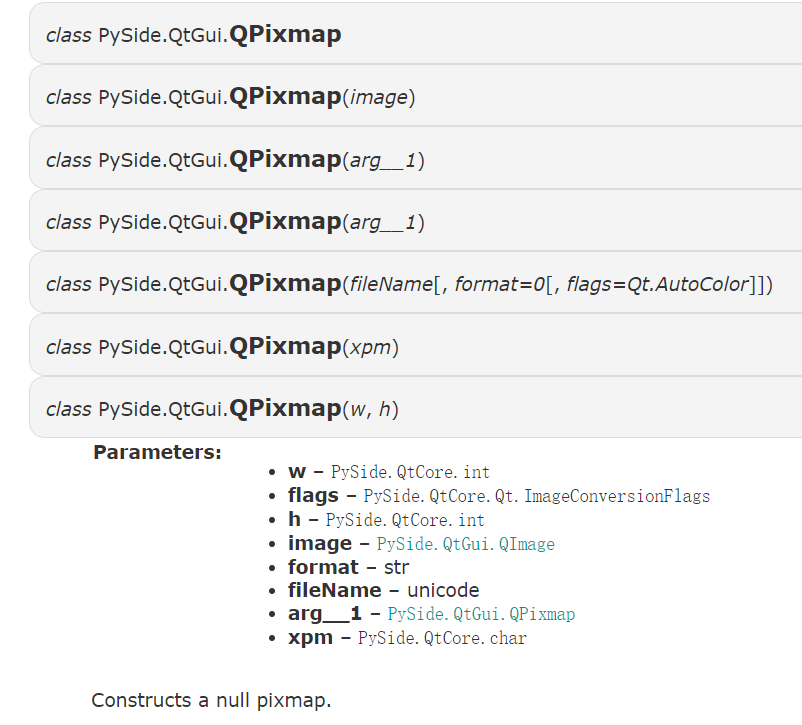Click the QPixmap(image) constructor signature
Screen dimensions: 802x725
click(x=230, y=97)
